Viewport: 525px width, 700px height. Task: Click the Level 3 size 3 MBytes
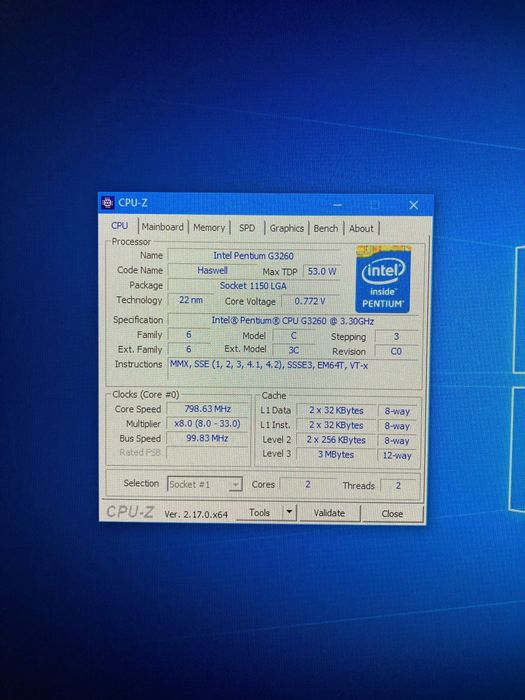(336, 455)
